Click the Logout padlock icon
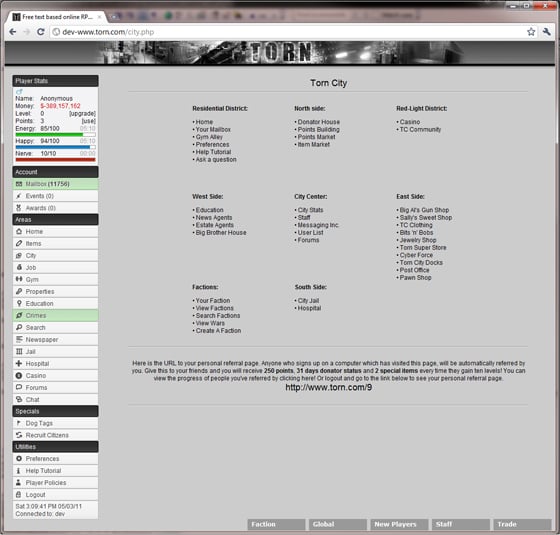The image size is (560, 535). click(x=19, y=494)
